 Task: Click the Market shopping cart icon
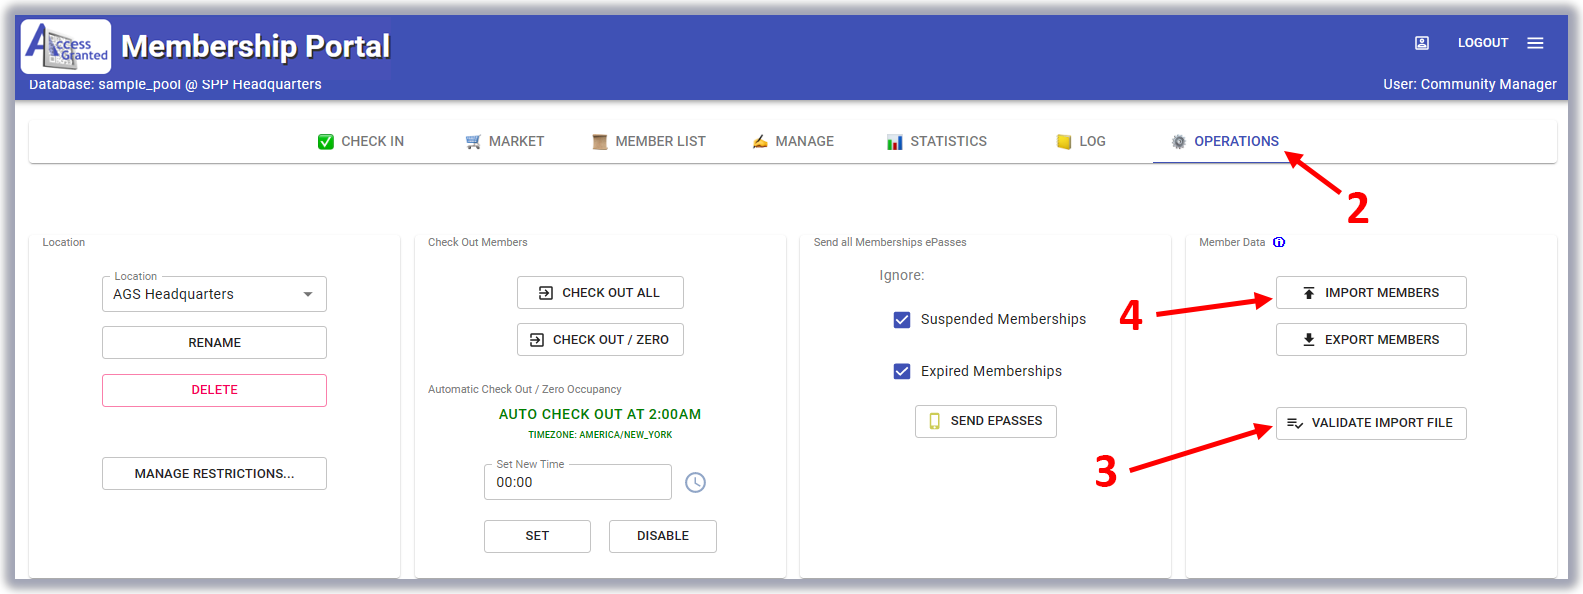(x=473, y=142)
